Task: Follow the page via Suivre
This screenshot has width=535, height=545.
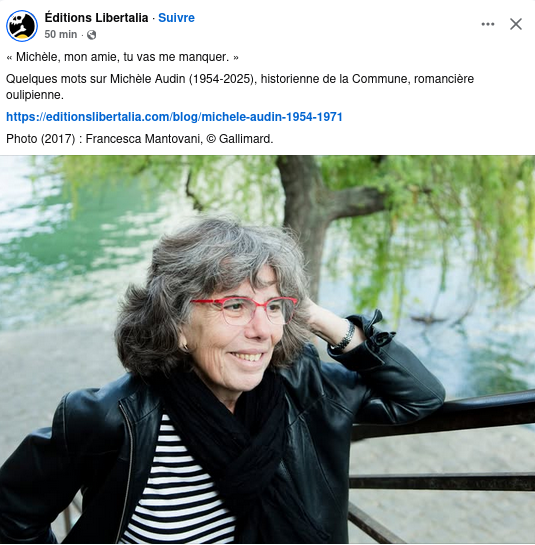Action: click(x=176, y=18)
